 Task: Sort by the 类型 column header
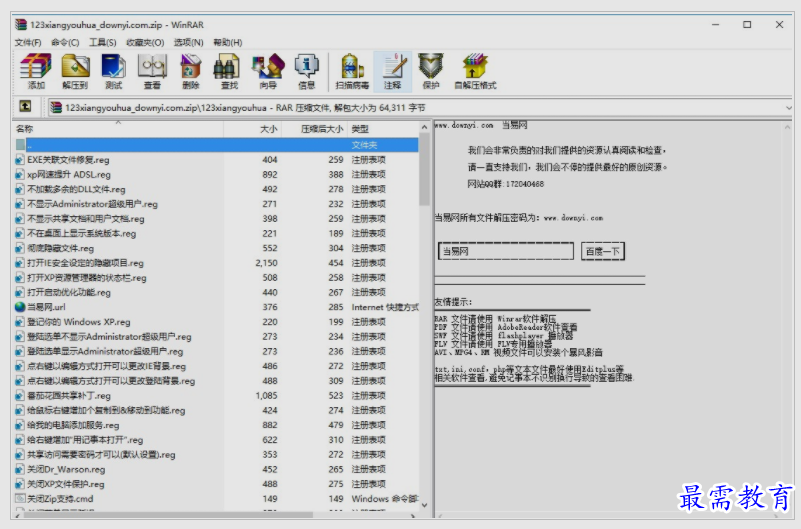pos(383,129)
